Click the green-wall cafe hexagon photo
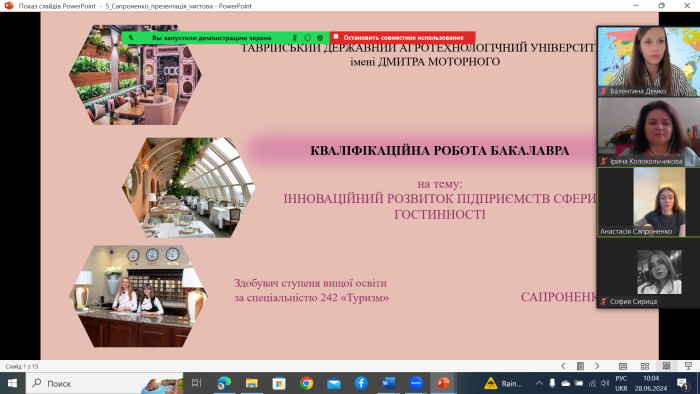 (x=135, y=75)
